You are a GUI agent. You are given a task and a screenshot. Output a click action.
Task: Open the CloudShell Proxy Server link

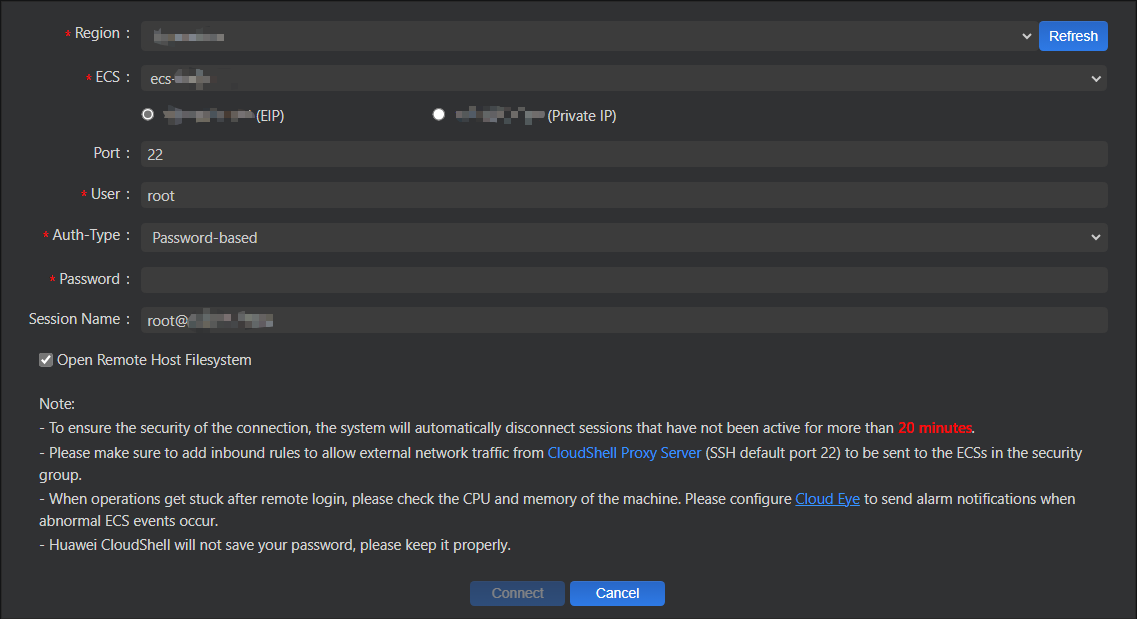[x=624, y=453]
